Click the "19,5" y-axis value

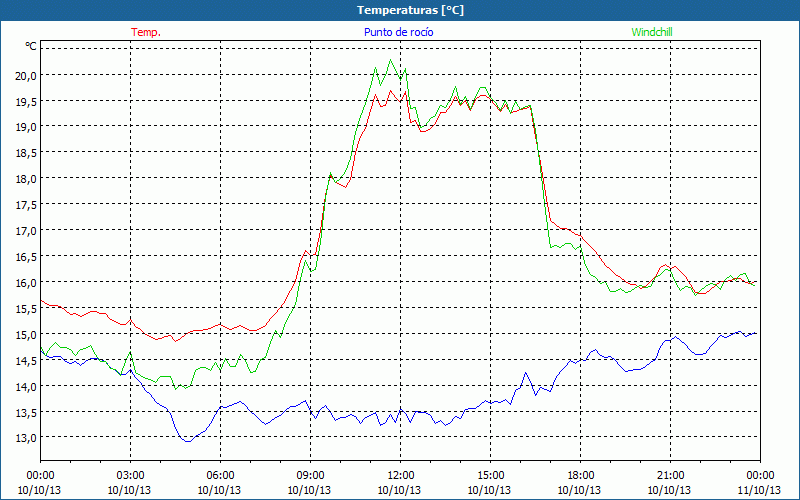coord(27,102)
